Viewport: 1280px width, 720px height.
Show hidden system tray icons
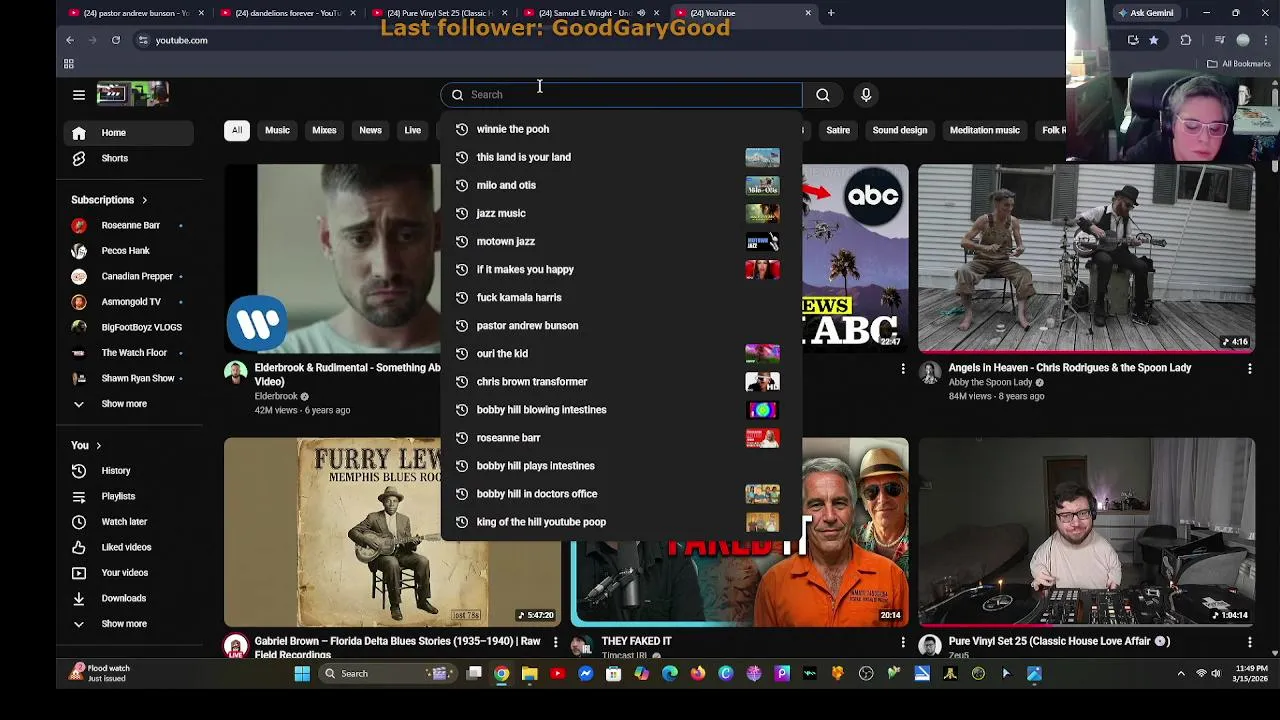tap(1181, 674)
